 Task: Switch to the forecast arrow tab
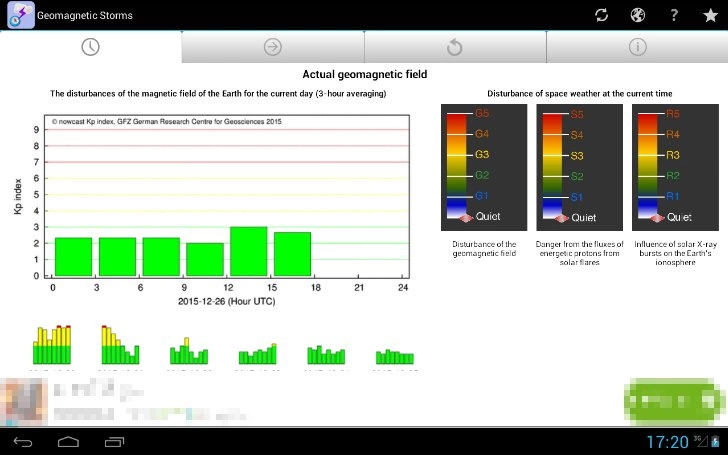point(272,47)
